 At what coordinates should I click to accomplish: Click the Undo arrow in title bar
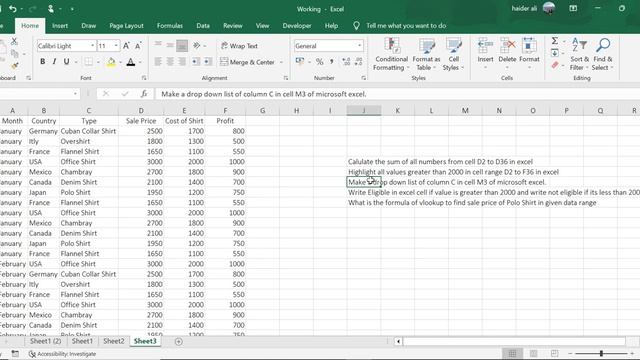[13, 9]
